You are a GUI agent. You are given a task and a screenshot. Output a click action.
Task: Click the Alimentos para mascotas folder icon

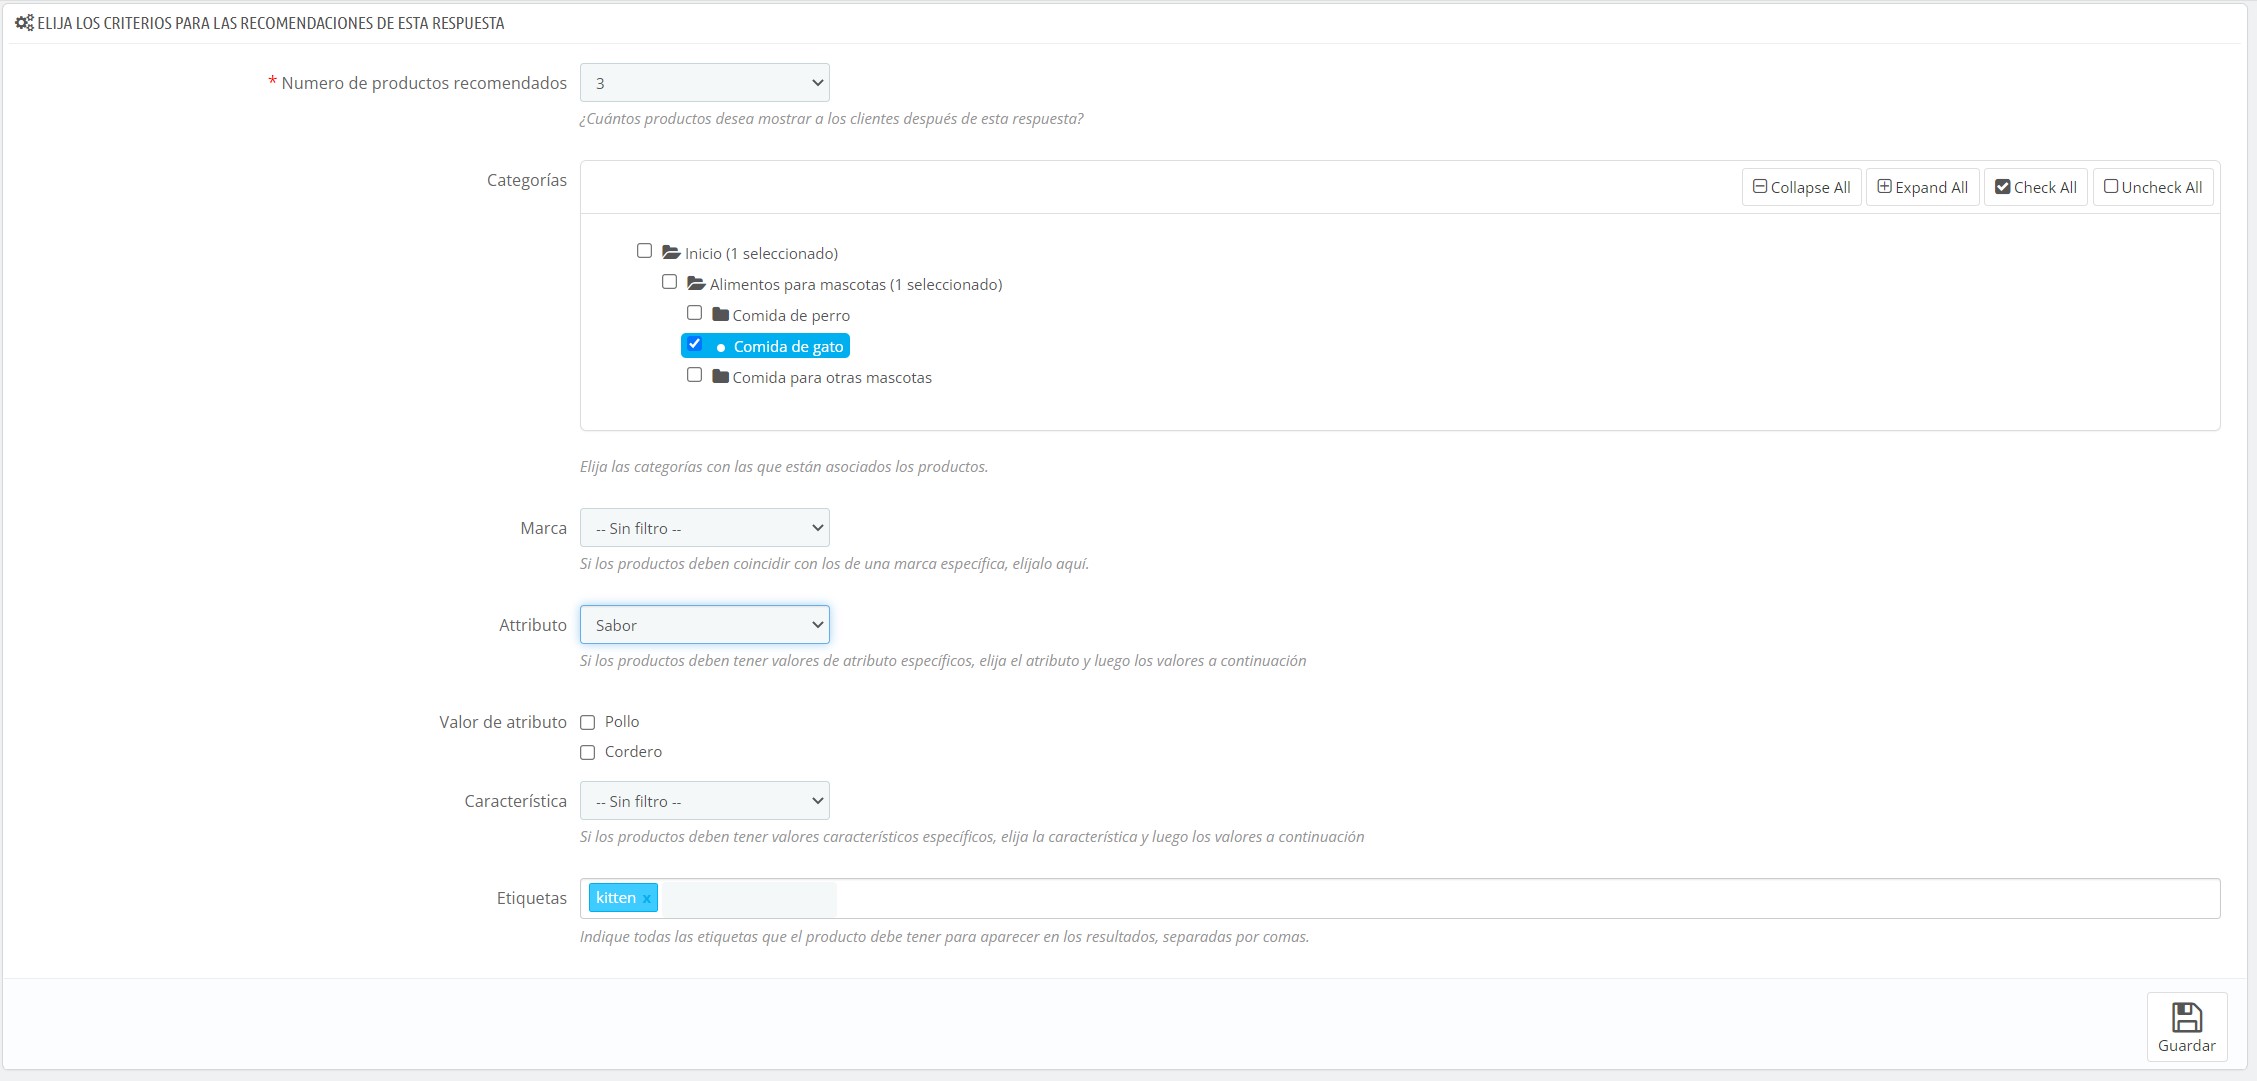(696, 284)
